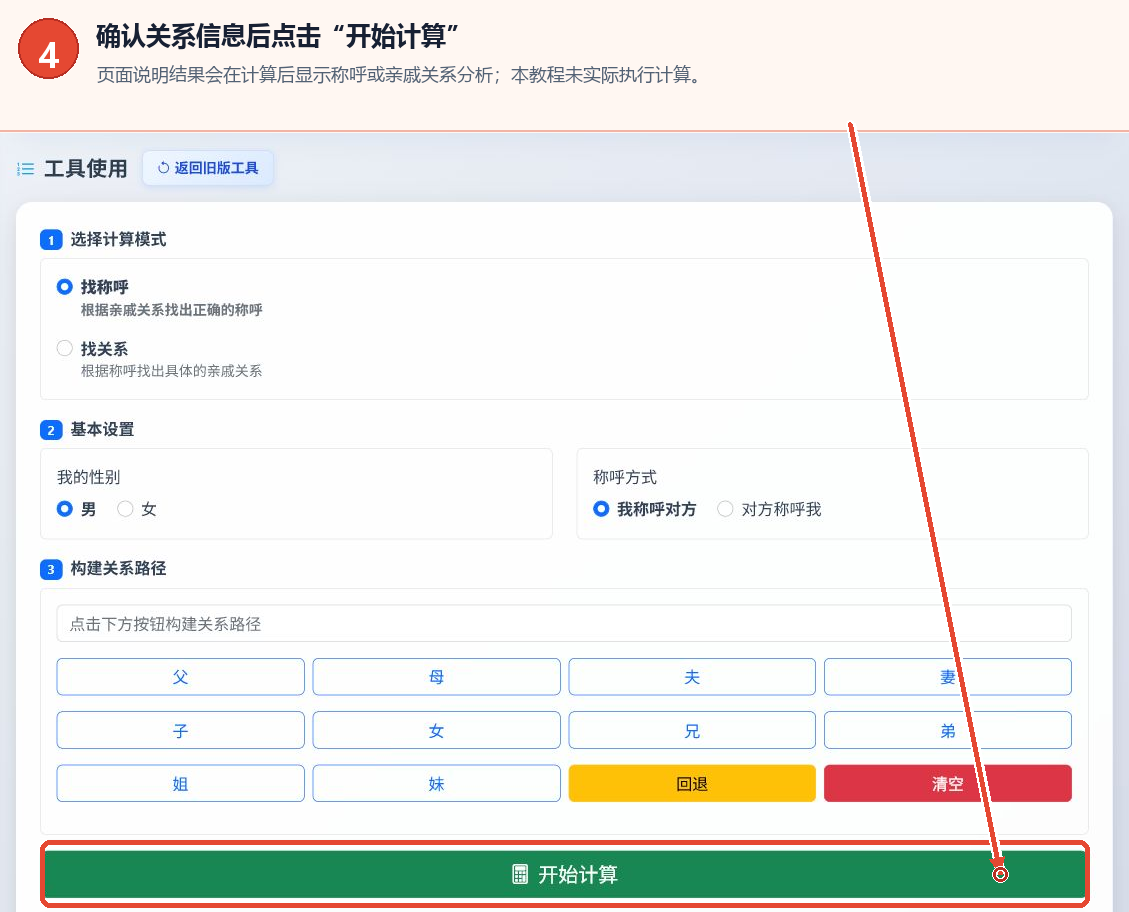Screen dimensions: 1129x912
Task: Add 妹 to the relationship path
Action: pos(436,783)
